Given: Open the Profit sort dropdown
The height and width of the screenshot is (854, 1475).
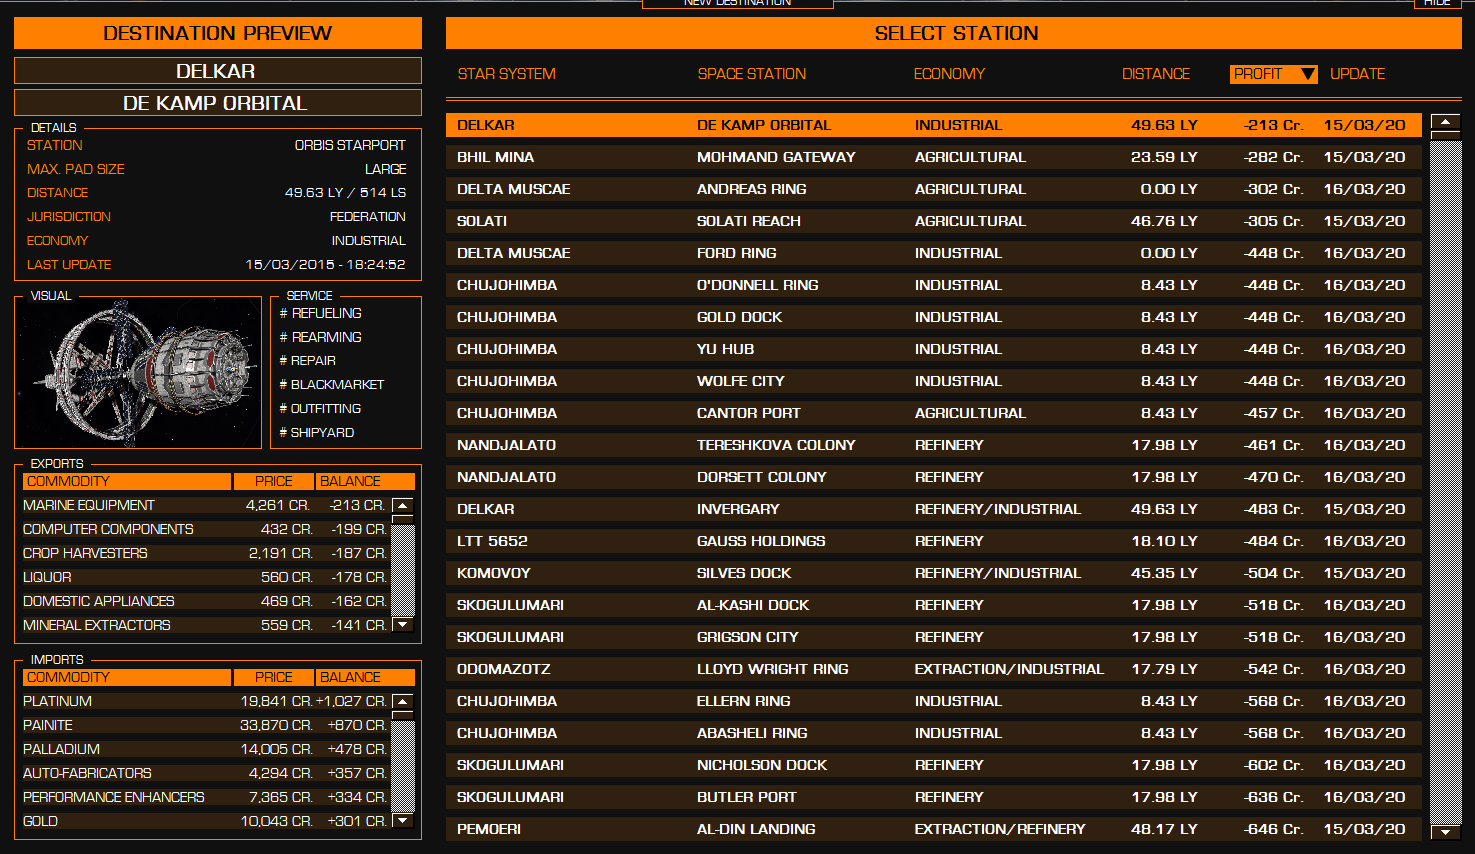Looking at the screenshot, I should click(x=1274, y=74).
